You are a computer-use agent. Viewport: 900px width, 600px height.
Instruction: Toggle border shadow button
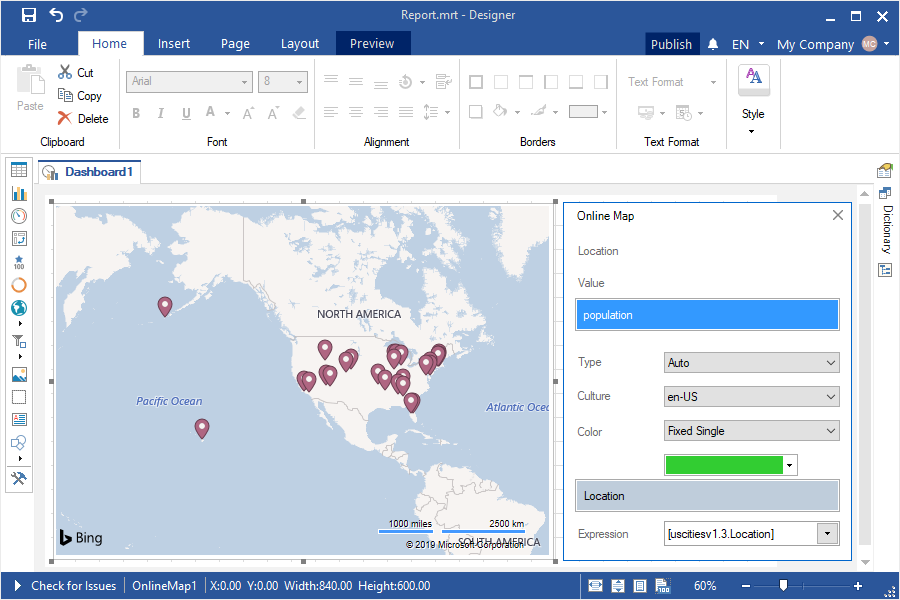coord(476,111)
